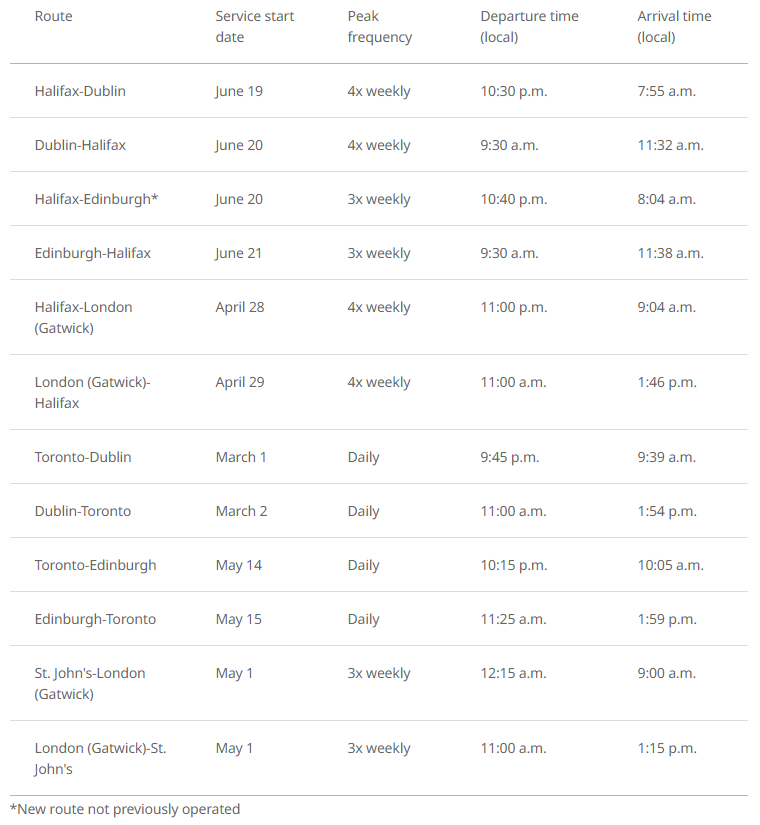The height and width of the screenshot is (825, 760).
Task: Click the Arrival time (local) header
Action: pyautogui.click(x=674, y=27)
